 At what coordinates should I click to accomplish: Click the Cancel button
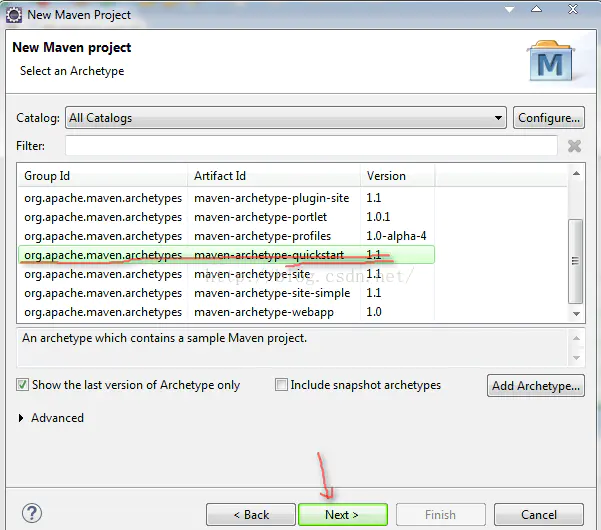click(539, 514)
